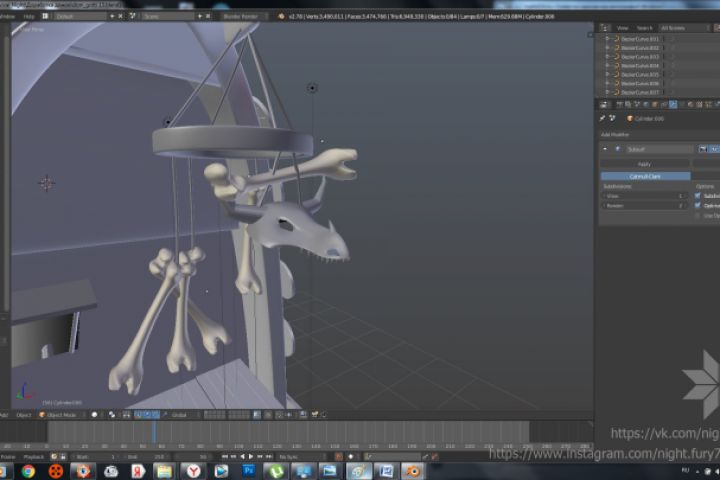Click the delete keyframe key icon
The image size is (720, 480).
(x=435, y=457)
